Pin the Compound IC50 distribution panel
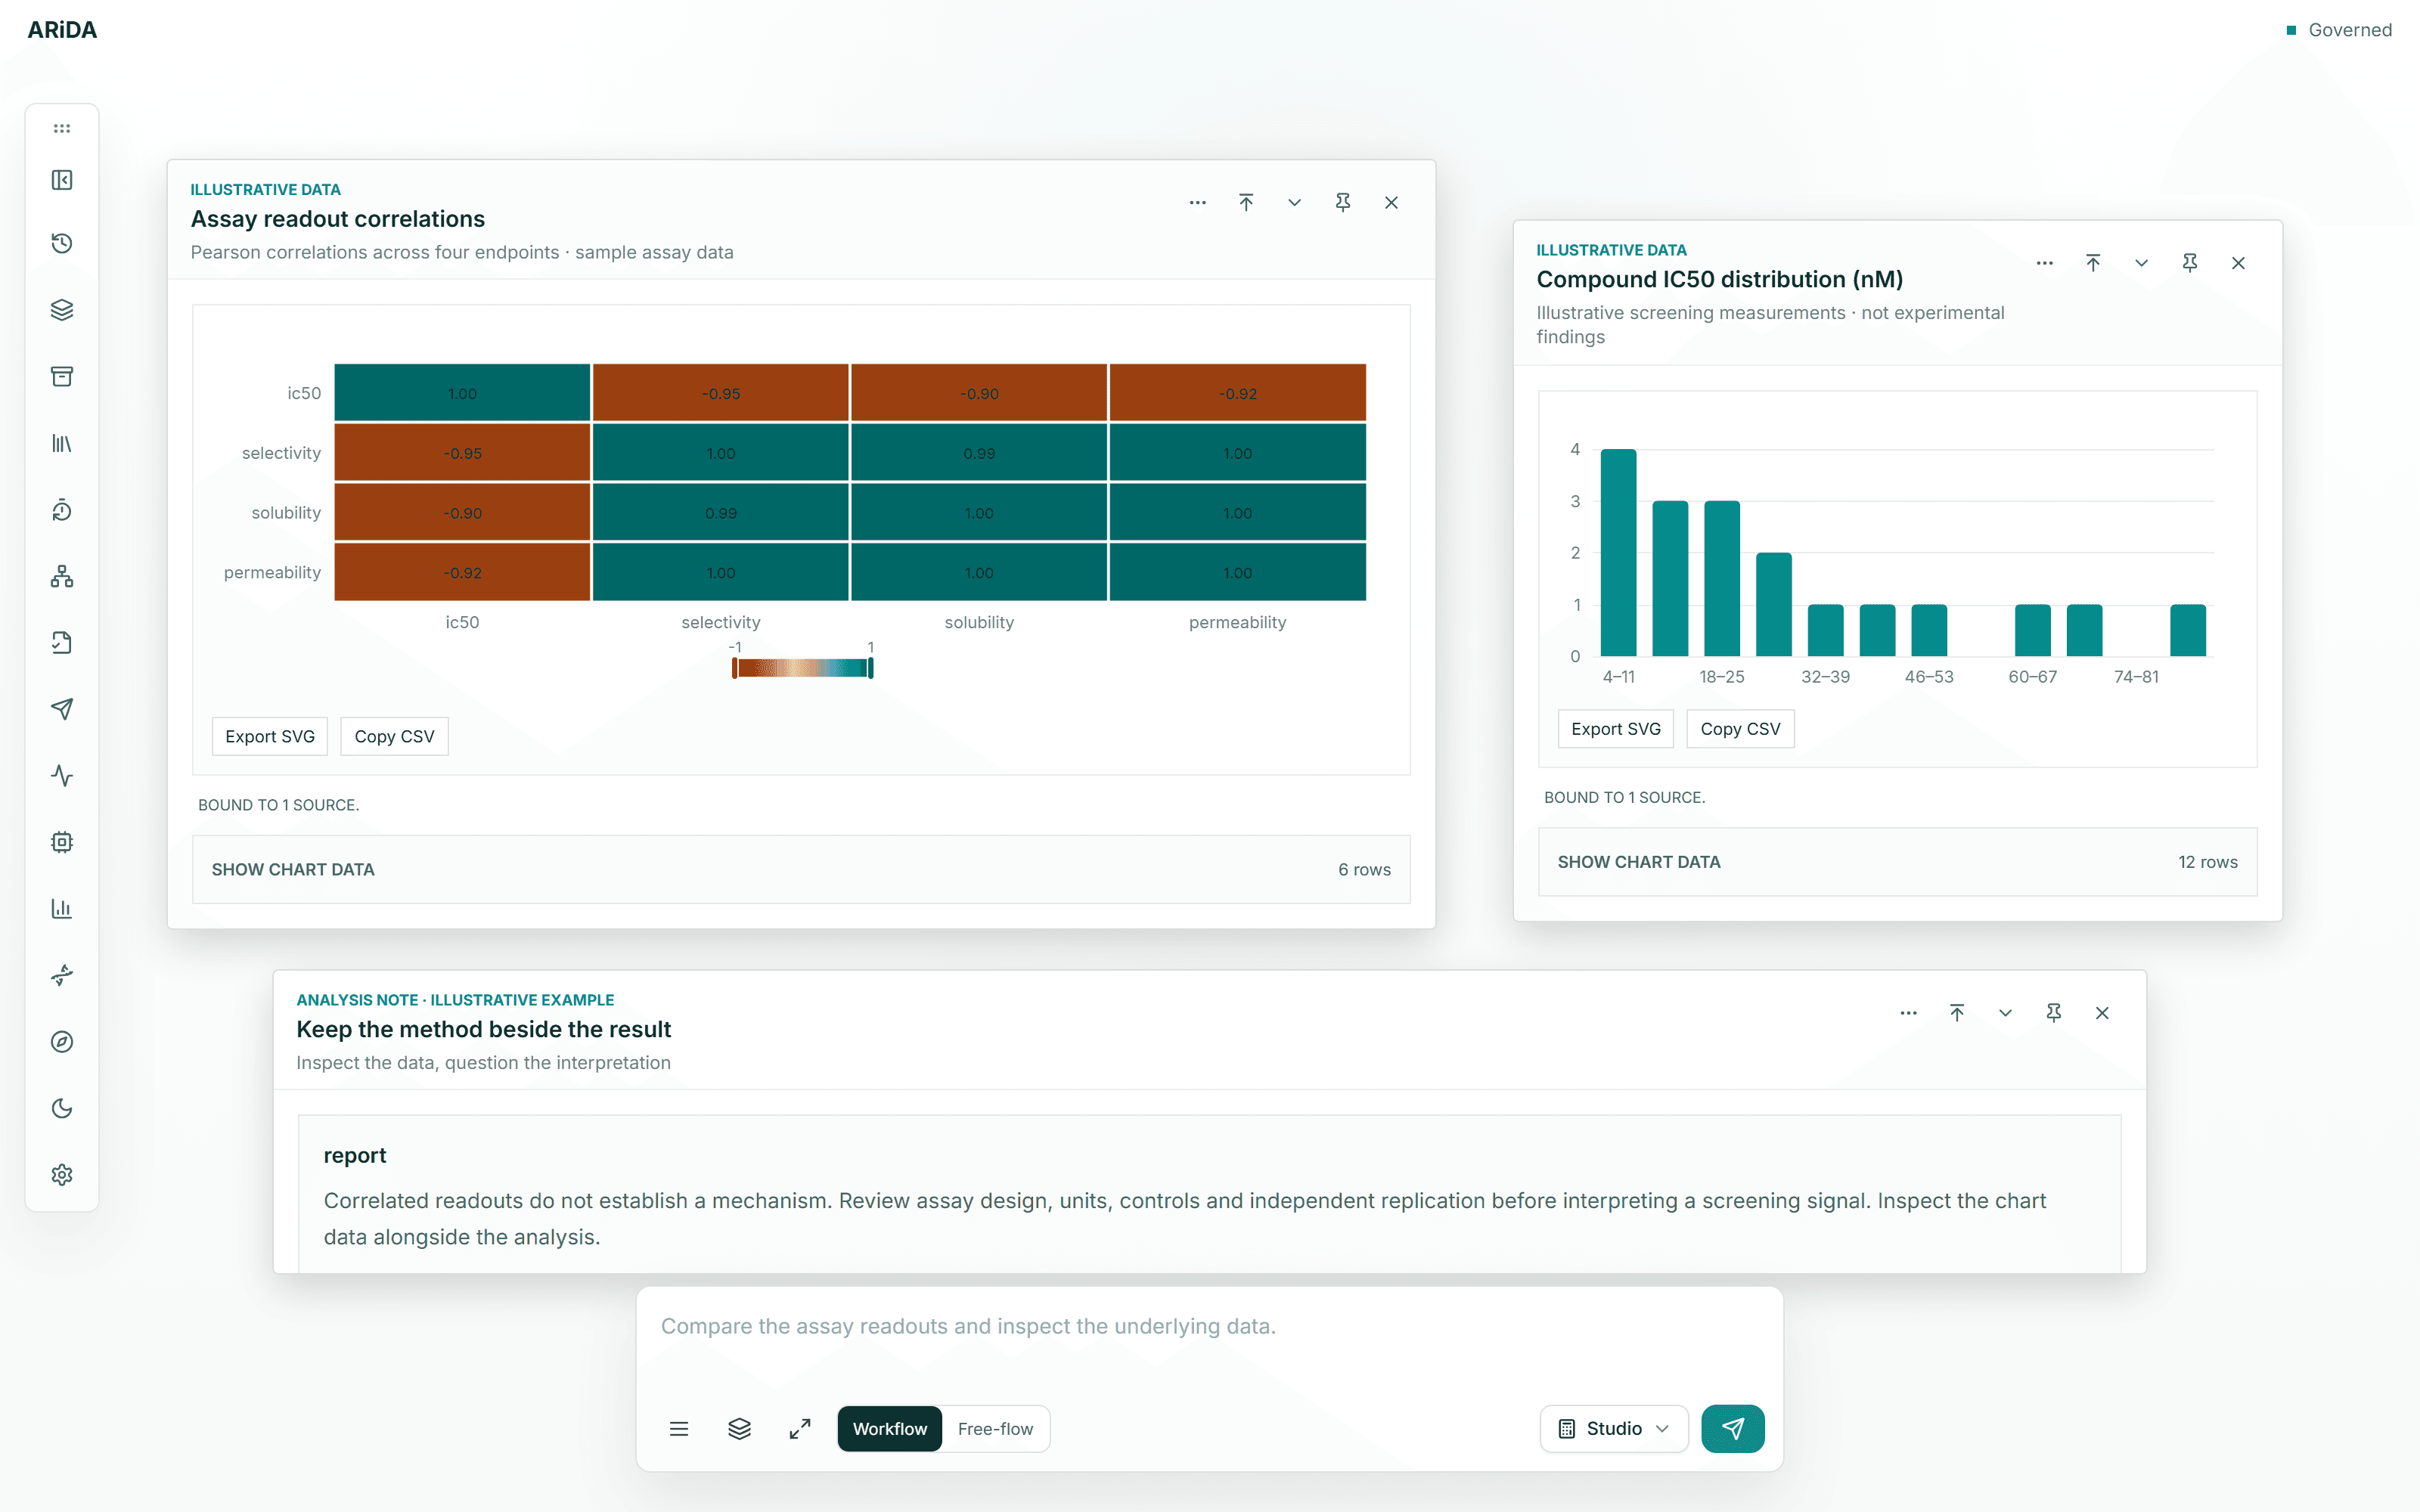 [x=2190, y=263]
